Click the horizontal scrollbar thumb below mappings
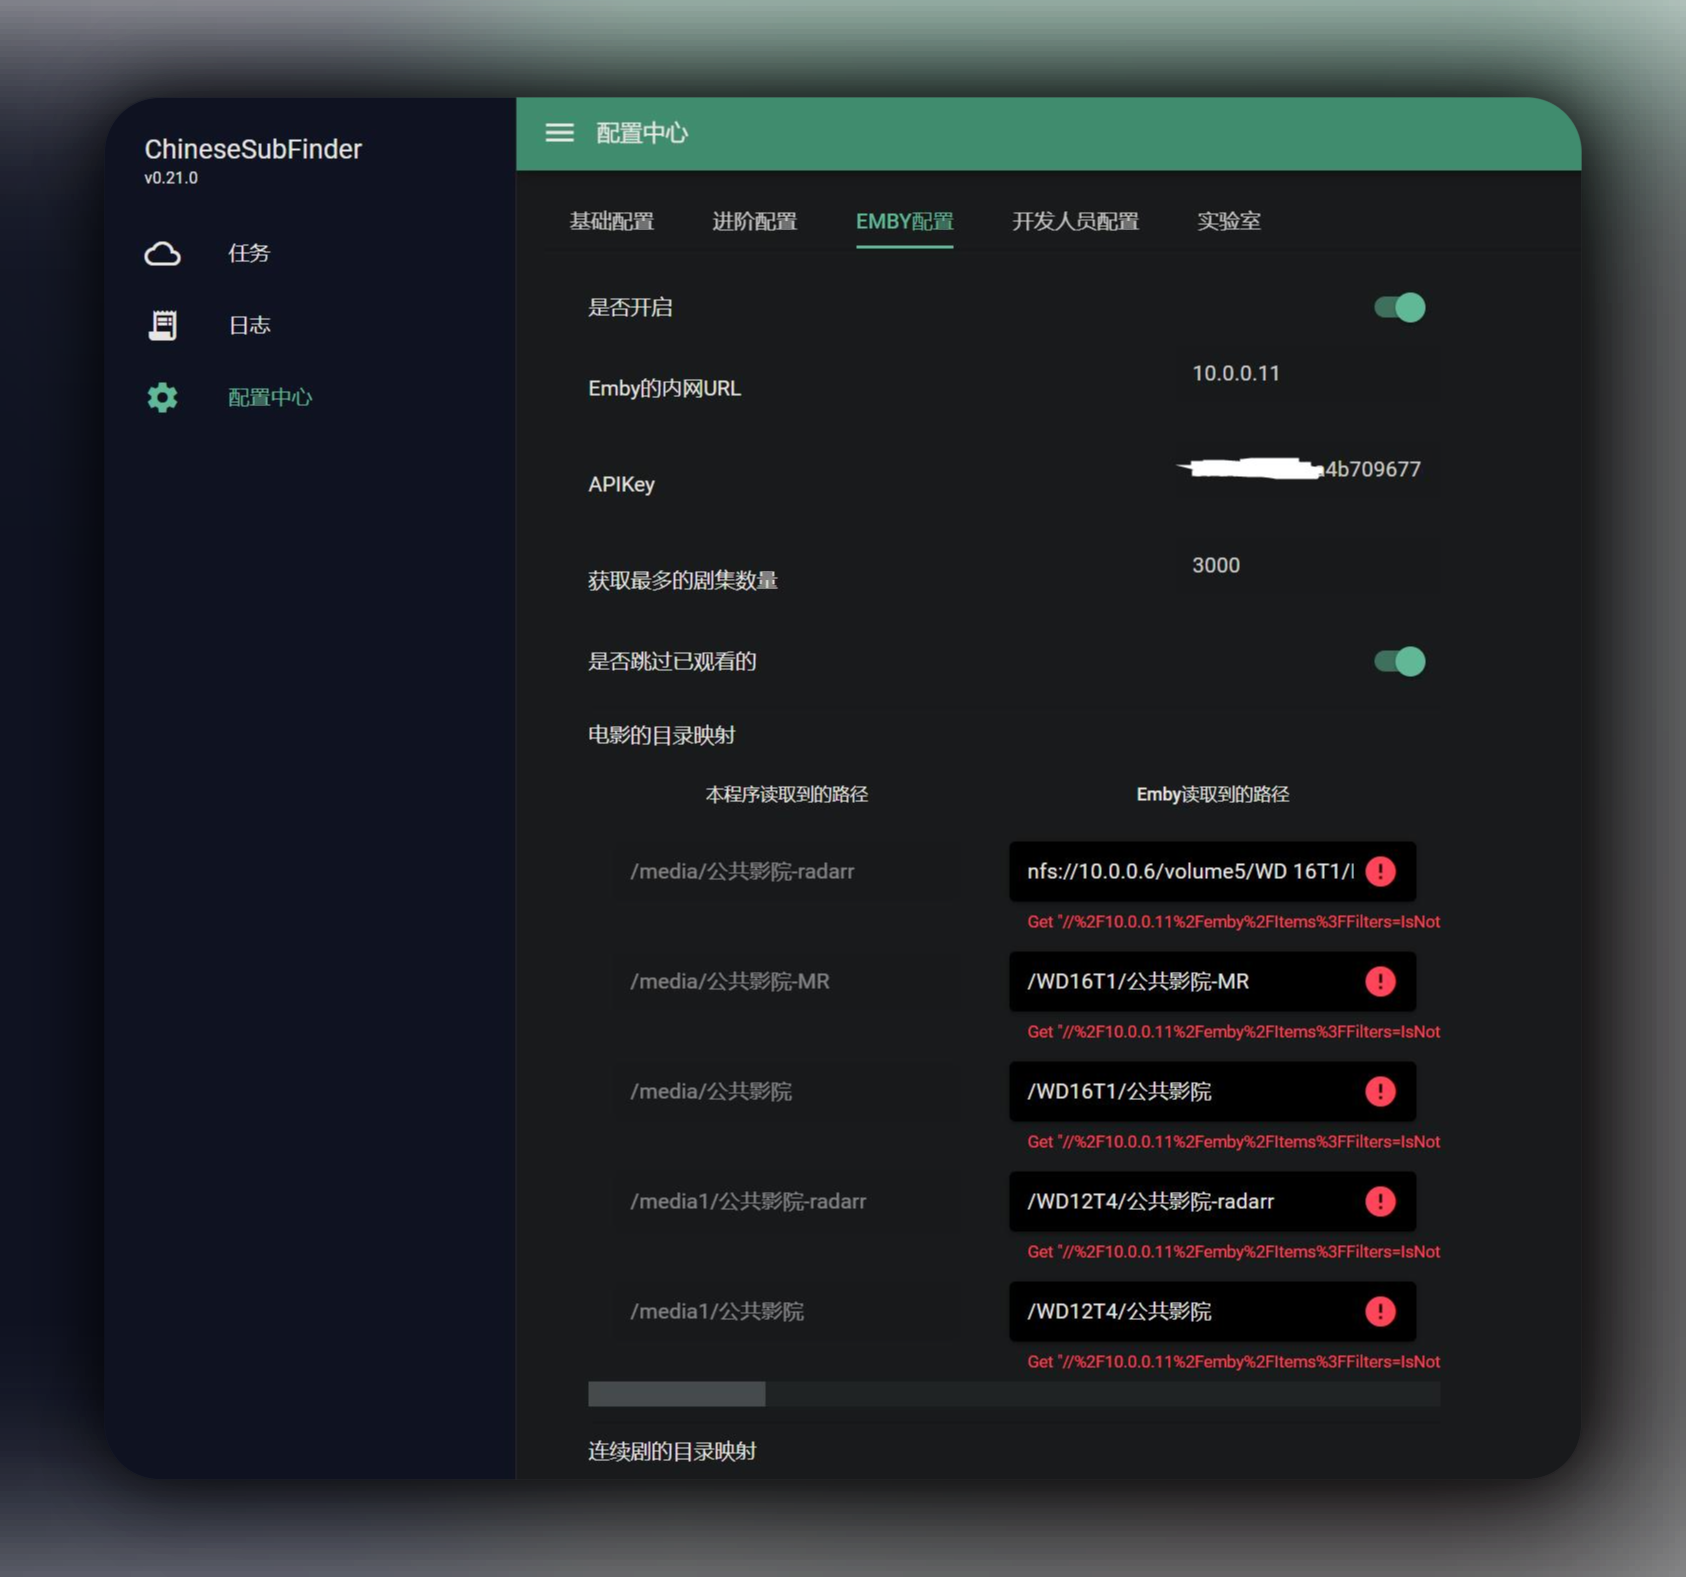The height and width of the screenshot is (1577, 1686). pyautogui.click(x=676, y=1394)
